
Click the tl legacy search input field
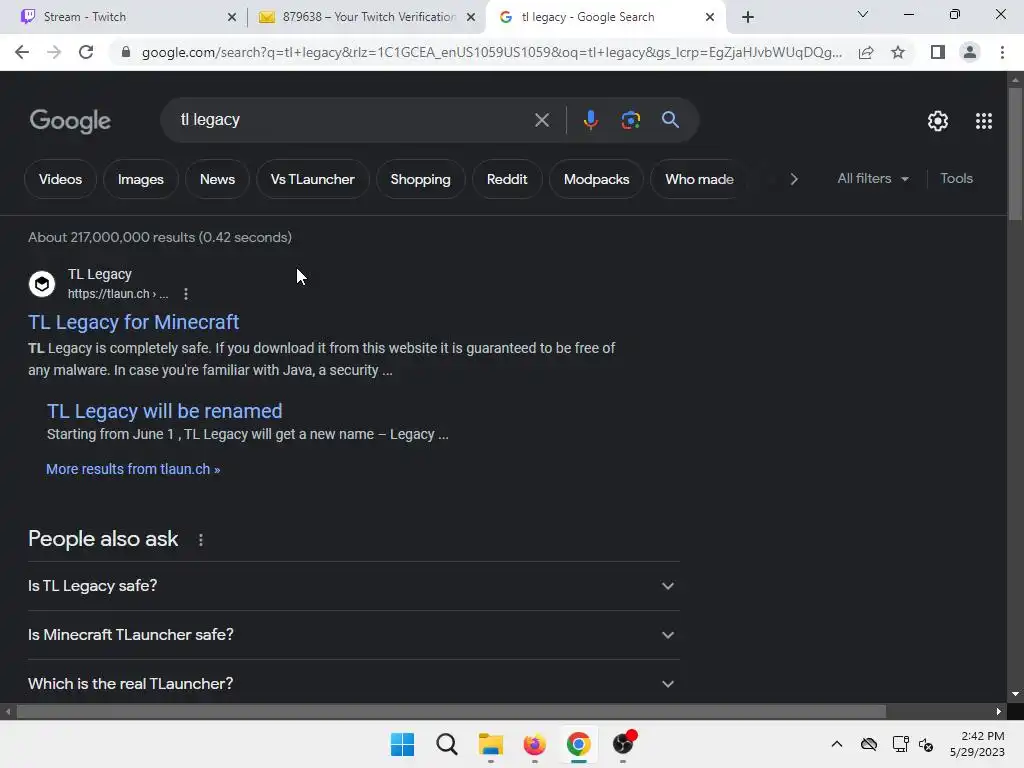click(x=353, y=120)
